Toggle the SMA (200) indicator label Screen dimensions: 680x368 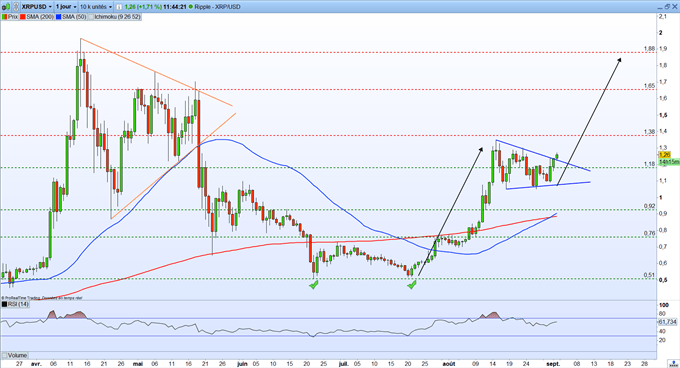tap(37, 17)
